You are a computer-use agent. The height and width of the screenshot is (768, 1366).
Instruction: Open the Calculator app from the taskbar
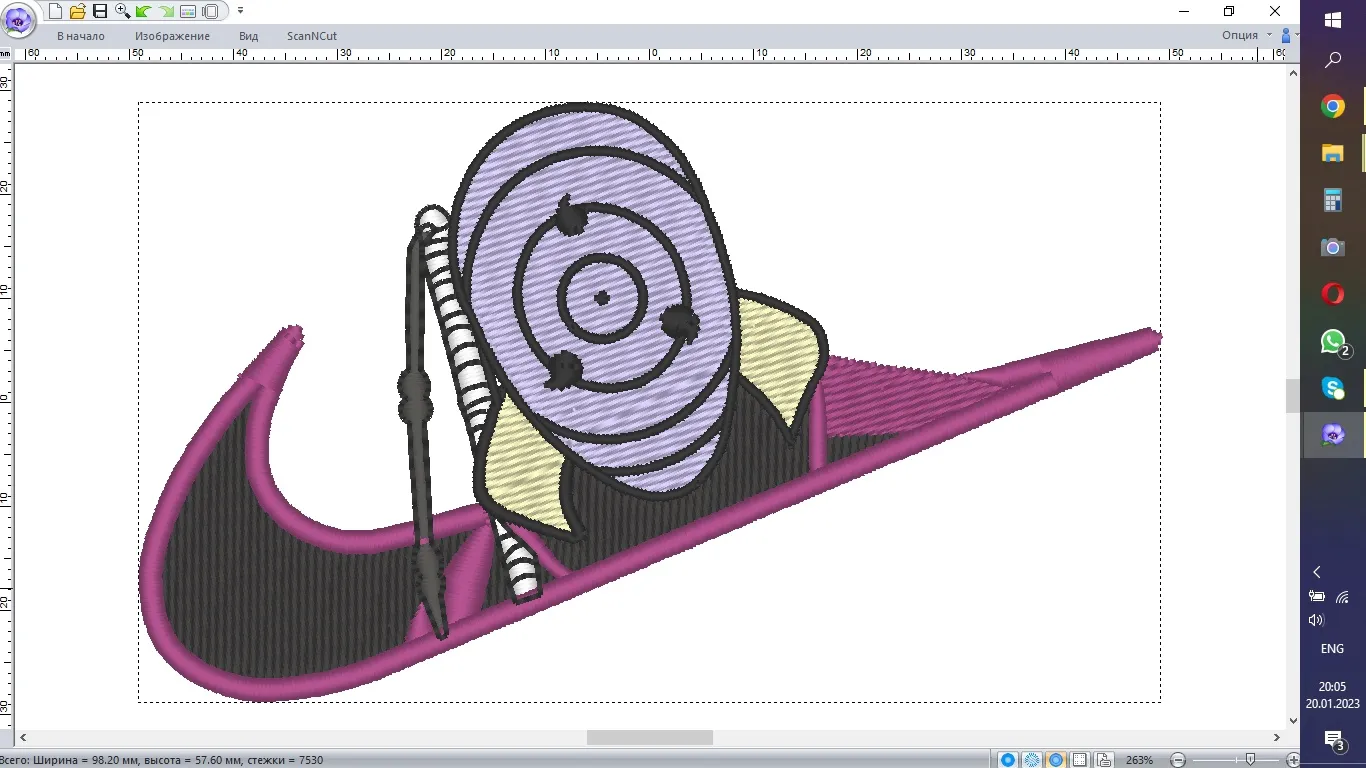1333,200
